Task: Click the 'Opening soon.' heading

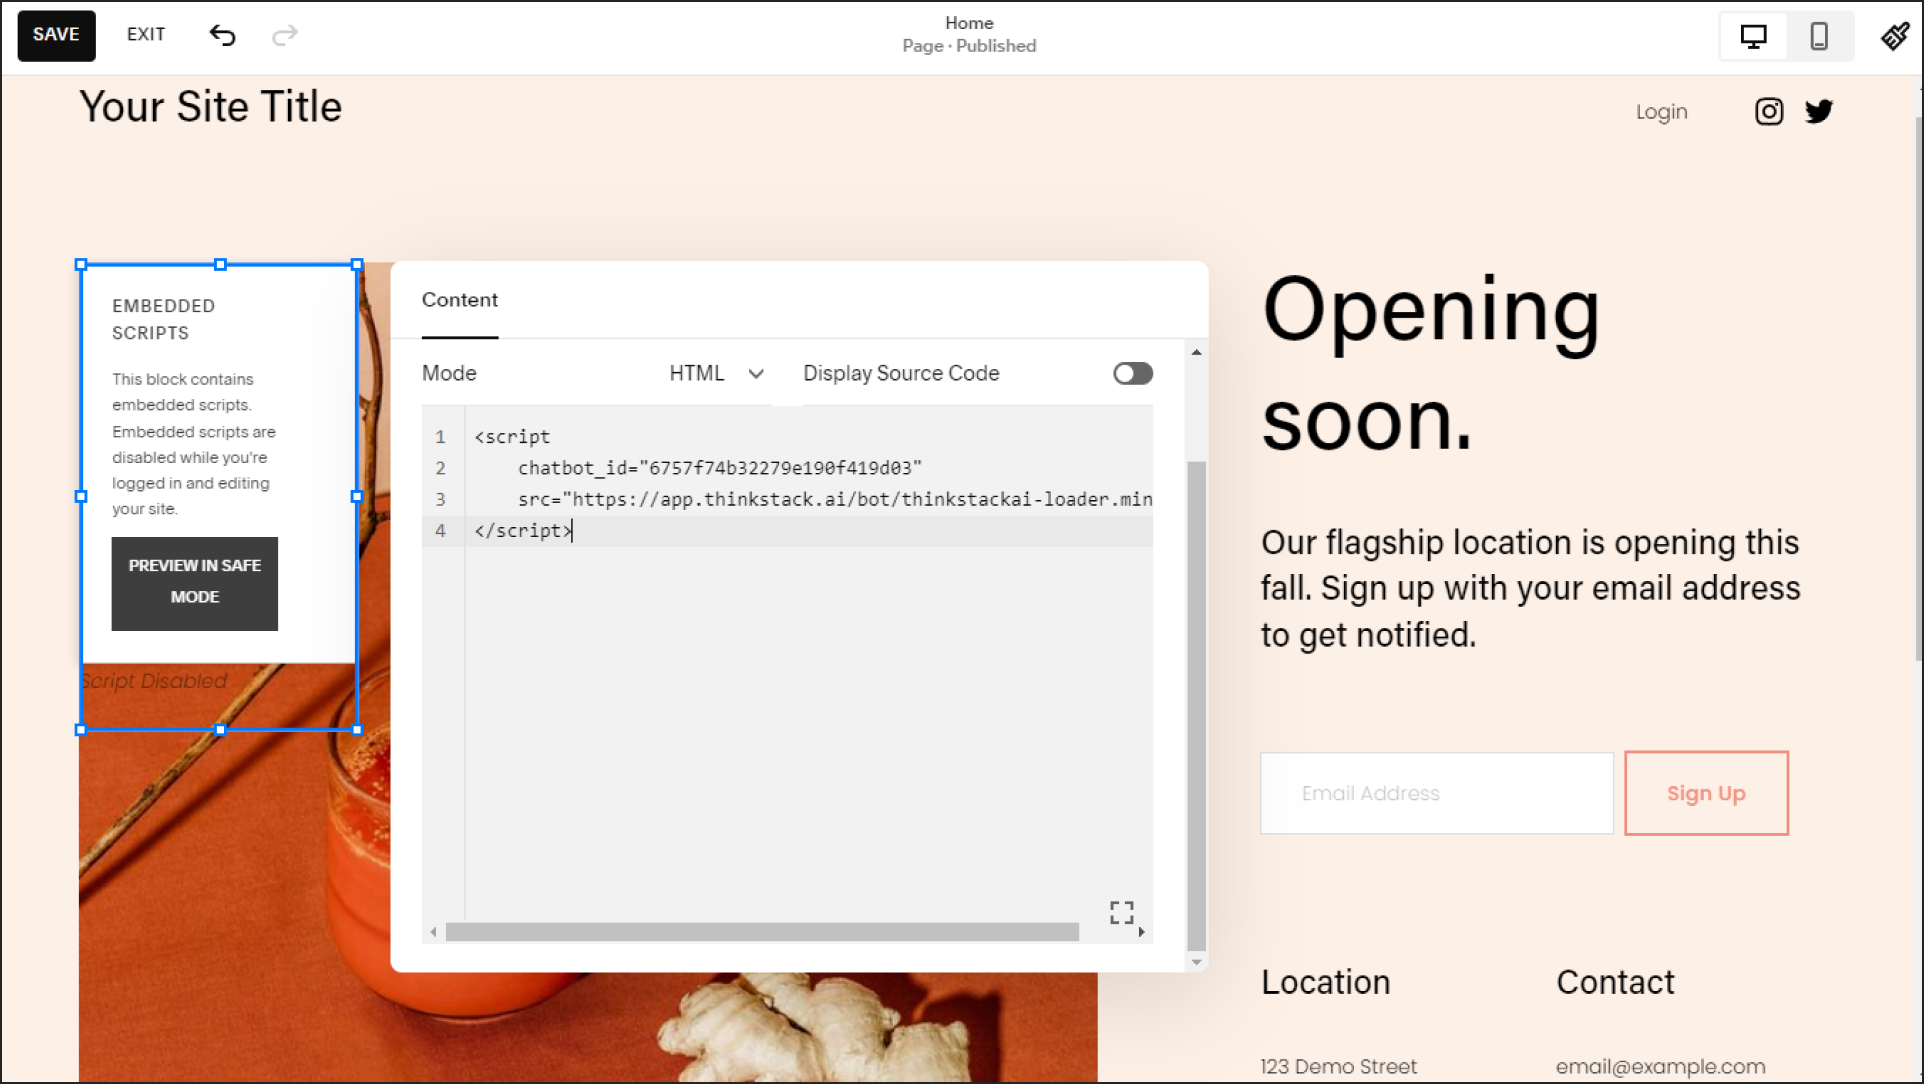Action: click(x=1431, y=364)
